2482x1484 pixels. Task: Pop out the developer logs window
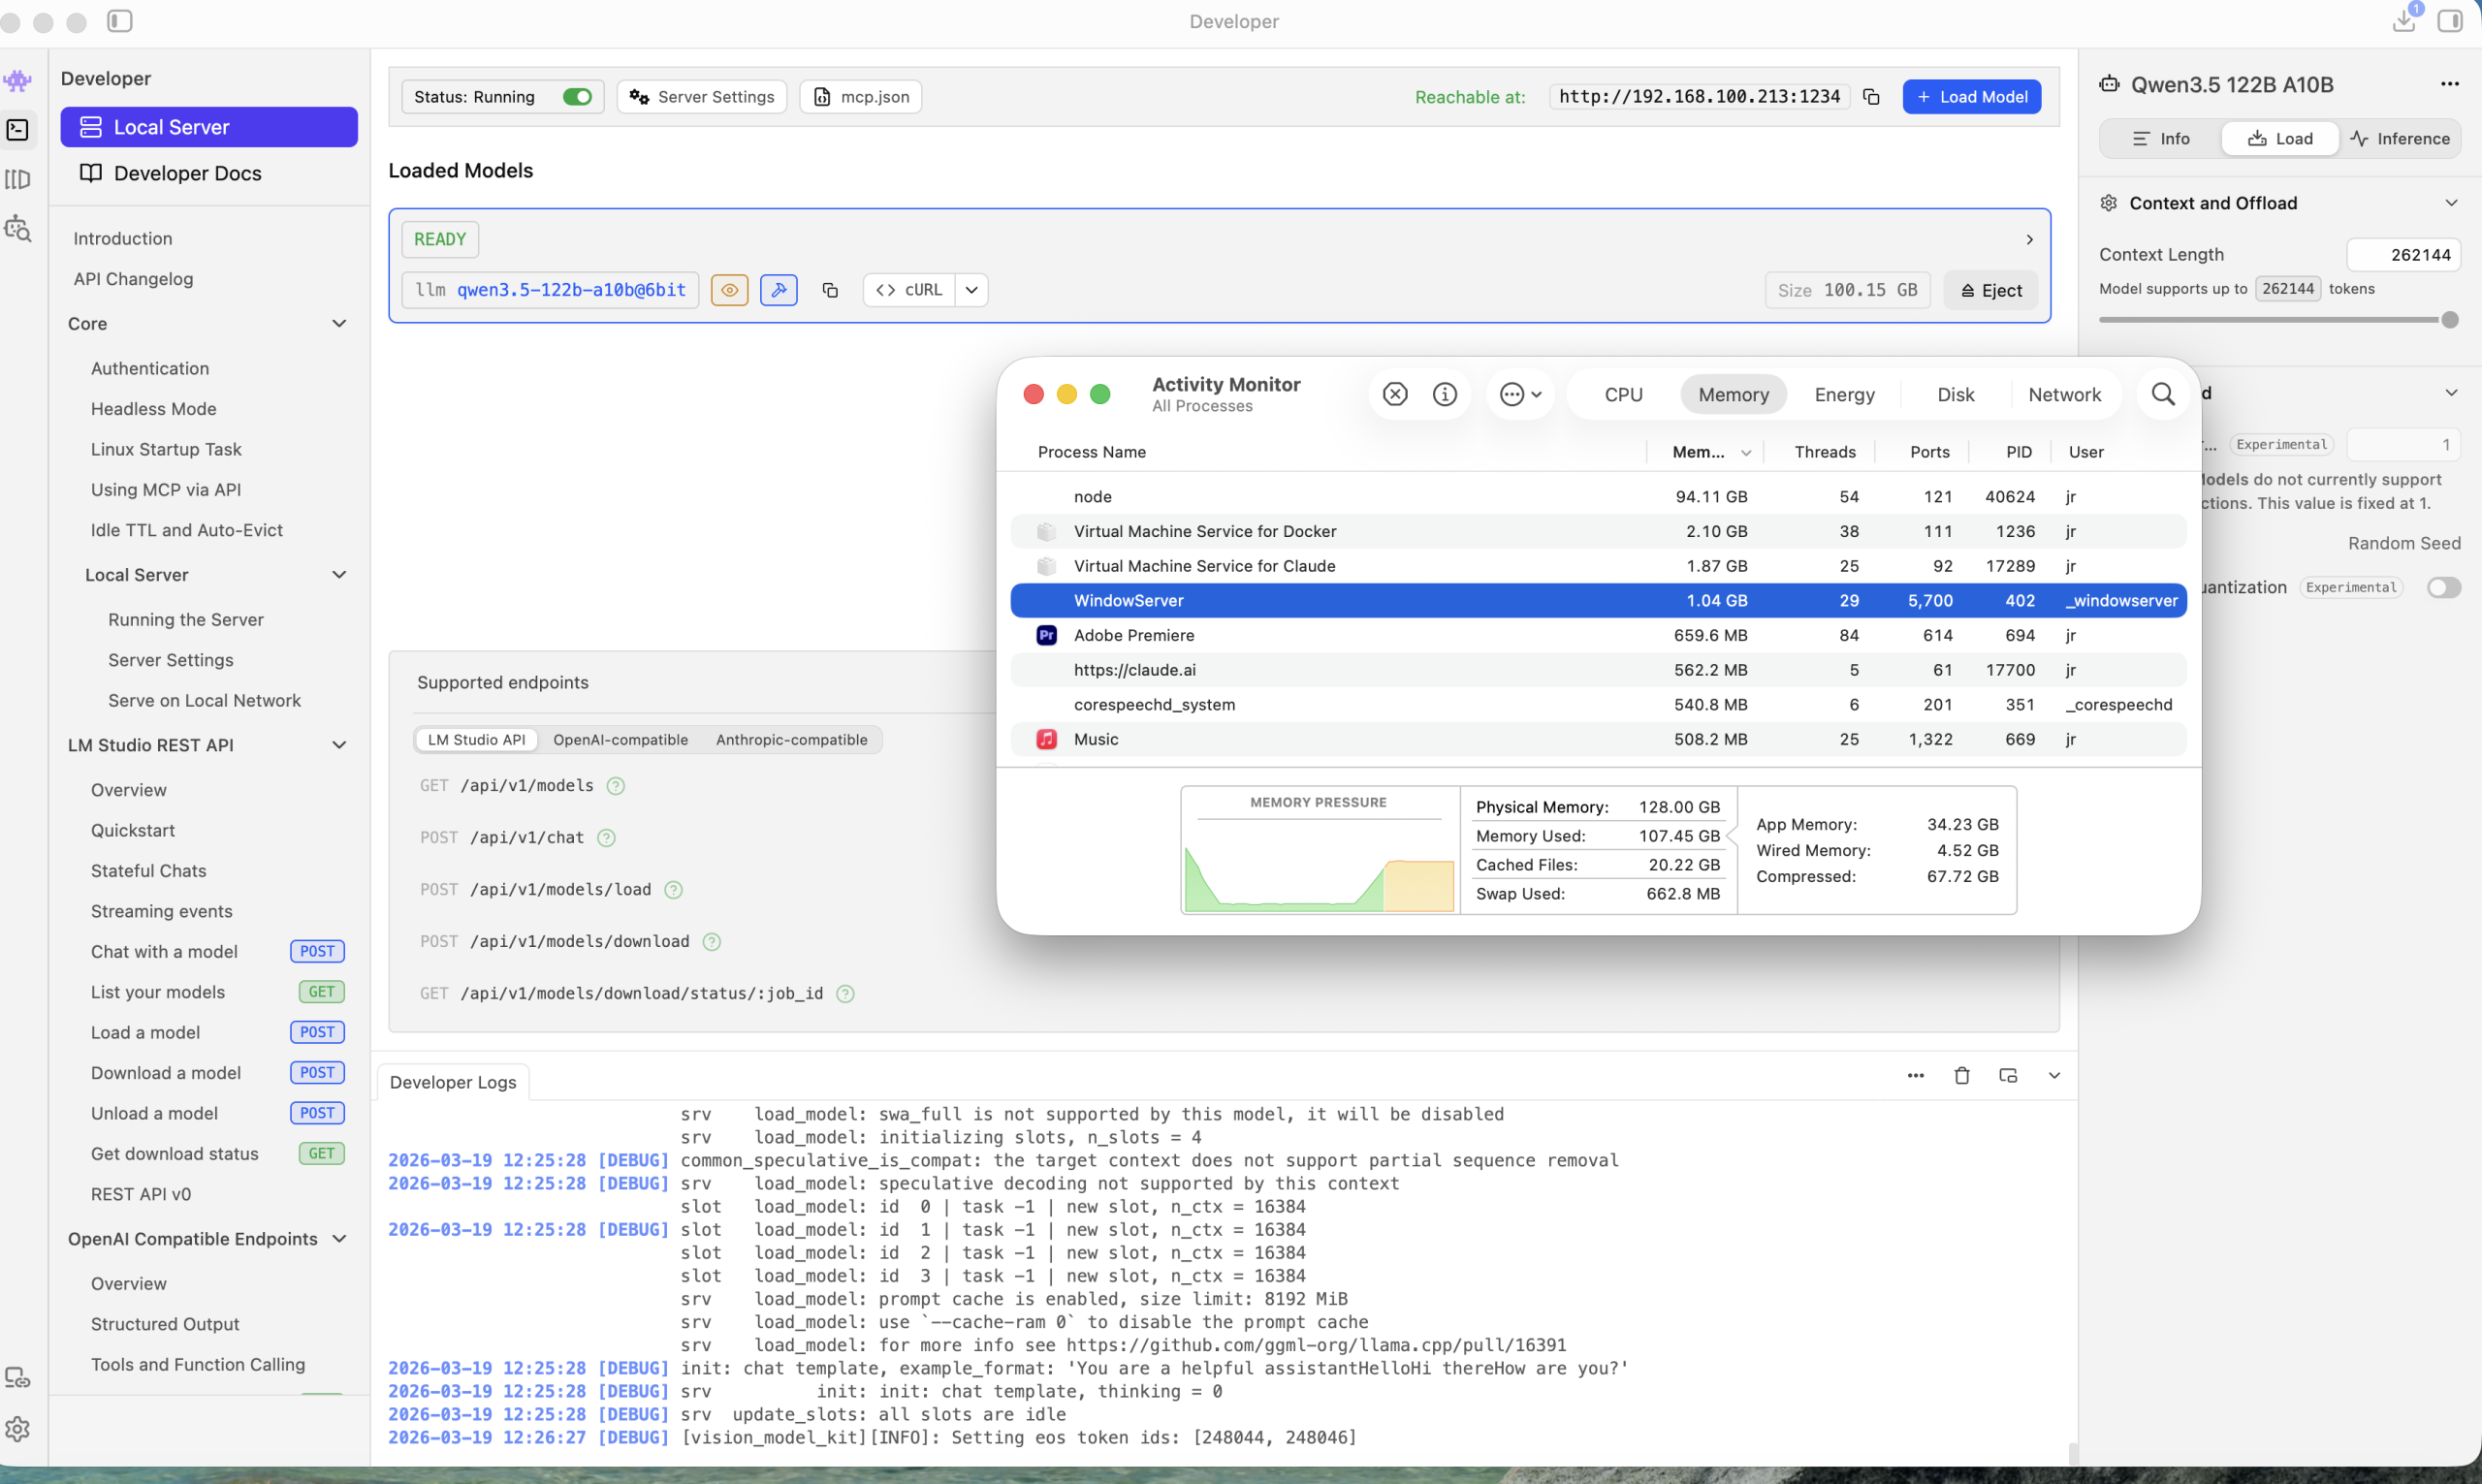tap(2008, 1076)
